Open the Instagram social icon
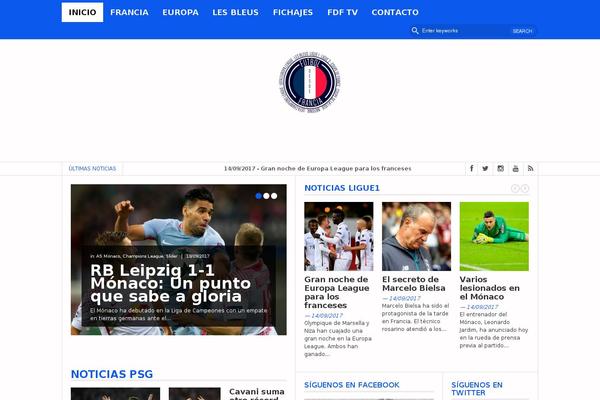Image resolution: width=600 pixels, height=400 pixels. pos(501,168)
